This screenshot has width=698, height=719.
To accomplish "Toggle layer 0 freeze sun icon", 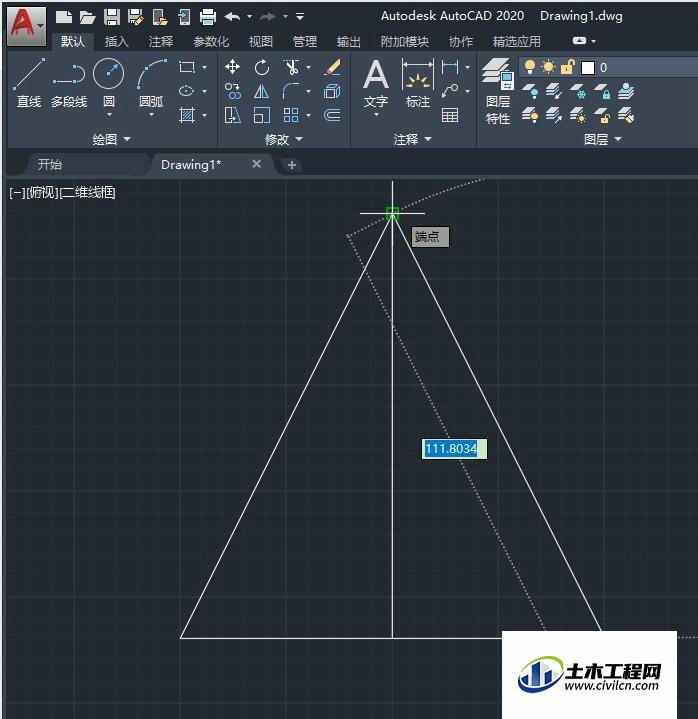I will pyautogui.click(x=548, y=67).
